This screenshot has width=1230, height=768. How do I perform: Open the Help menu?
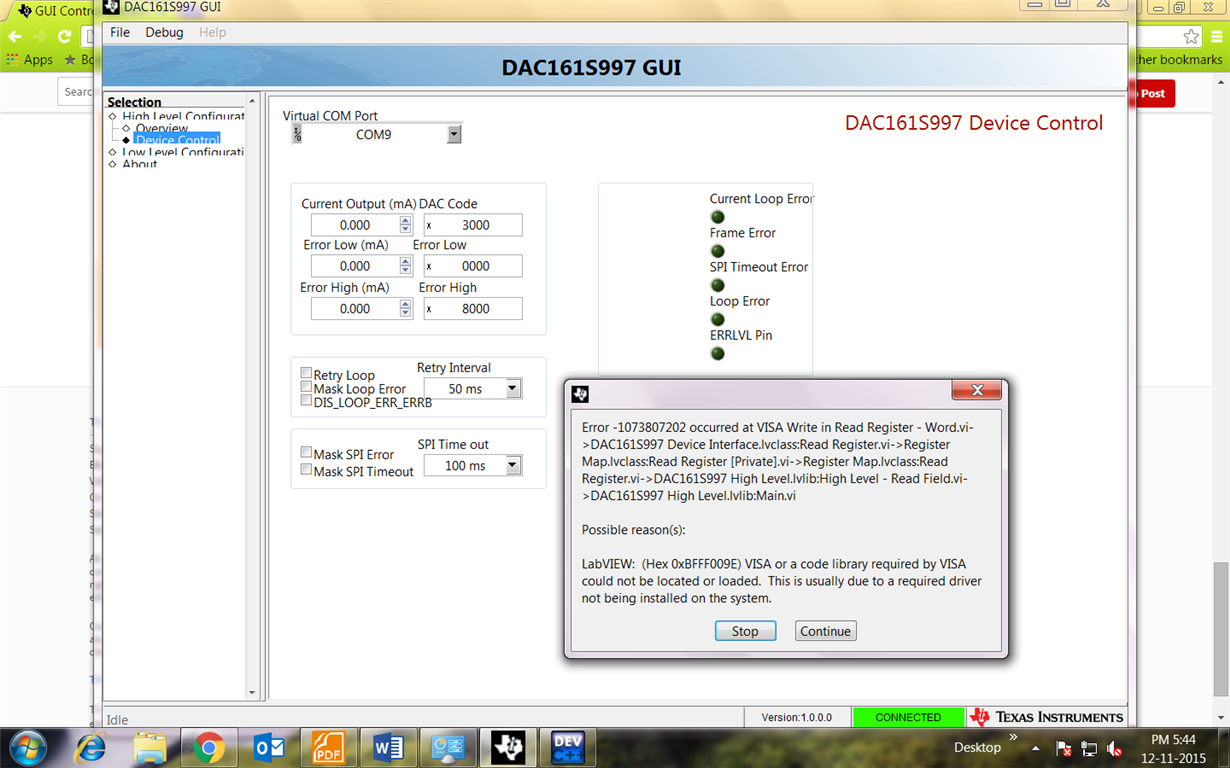pos(212,32)
